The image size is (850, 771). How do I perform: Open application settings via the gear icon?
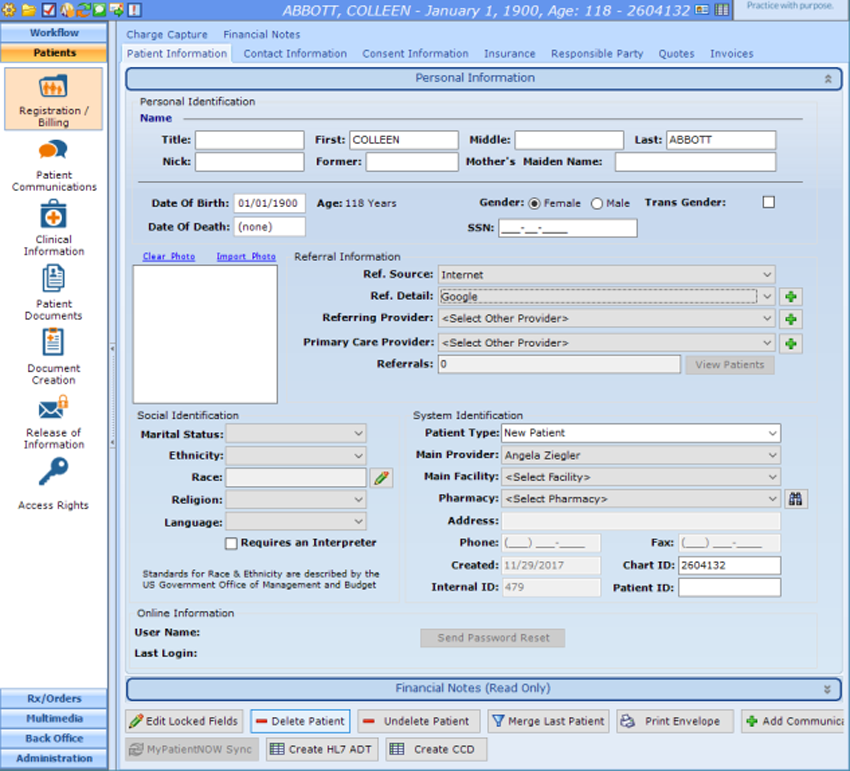(x=7, y=9)
